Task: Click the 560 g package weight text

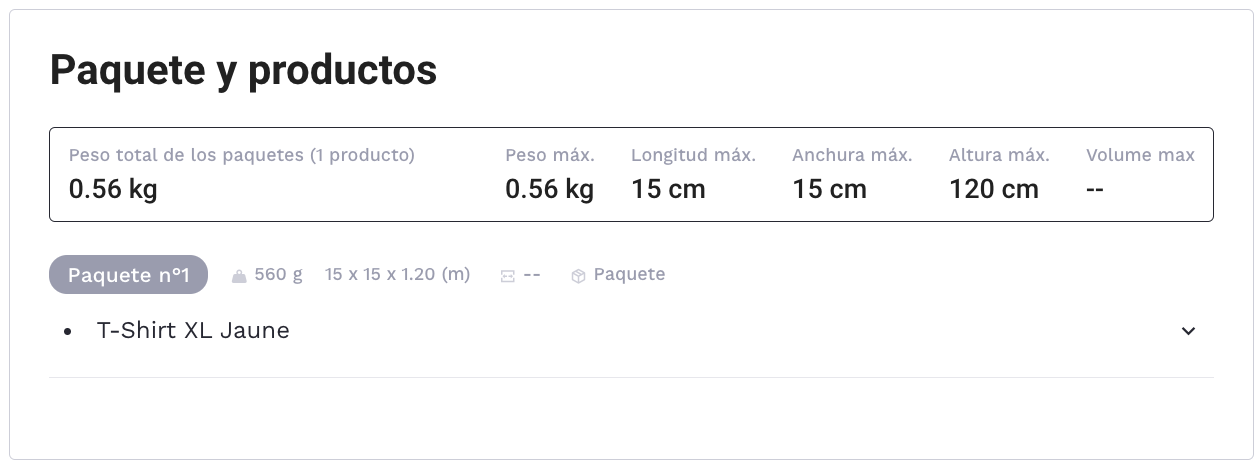Action: (x=278, y=274)
